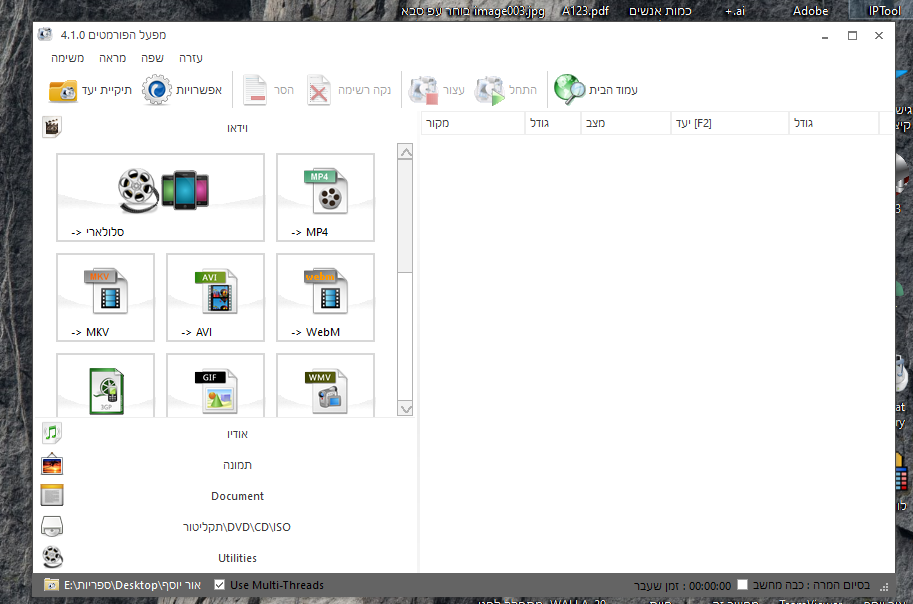Screen dimensions: 913x604
Task: Open Options (אפשרויות) gear icon
Action: pos(157,90)
